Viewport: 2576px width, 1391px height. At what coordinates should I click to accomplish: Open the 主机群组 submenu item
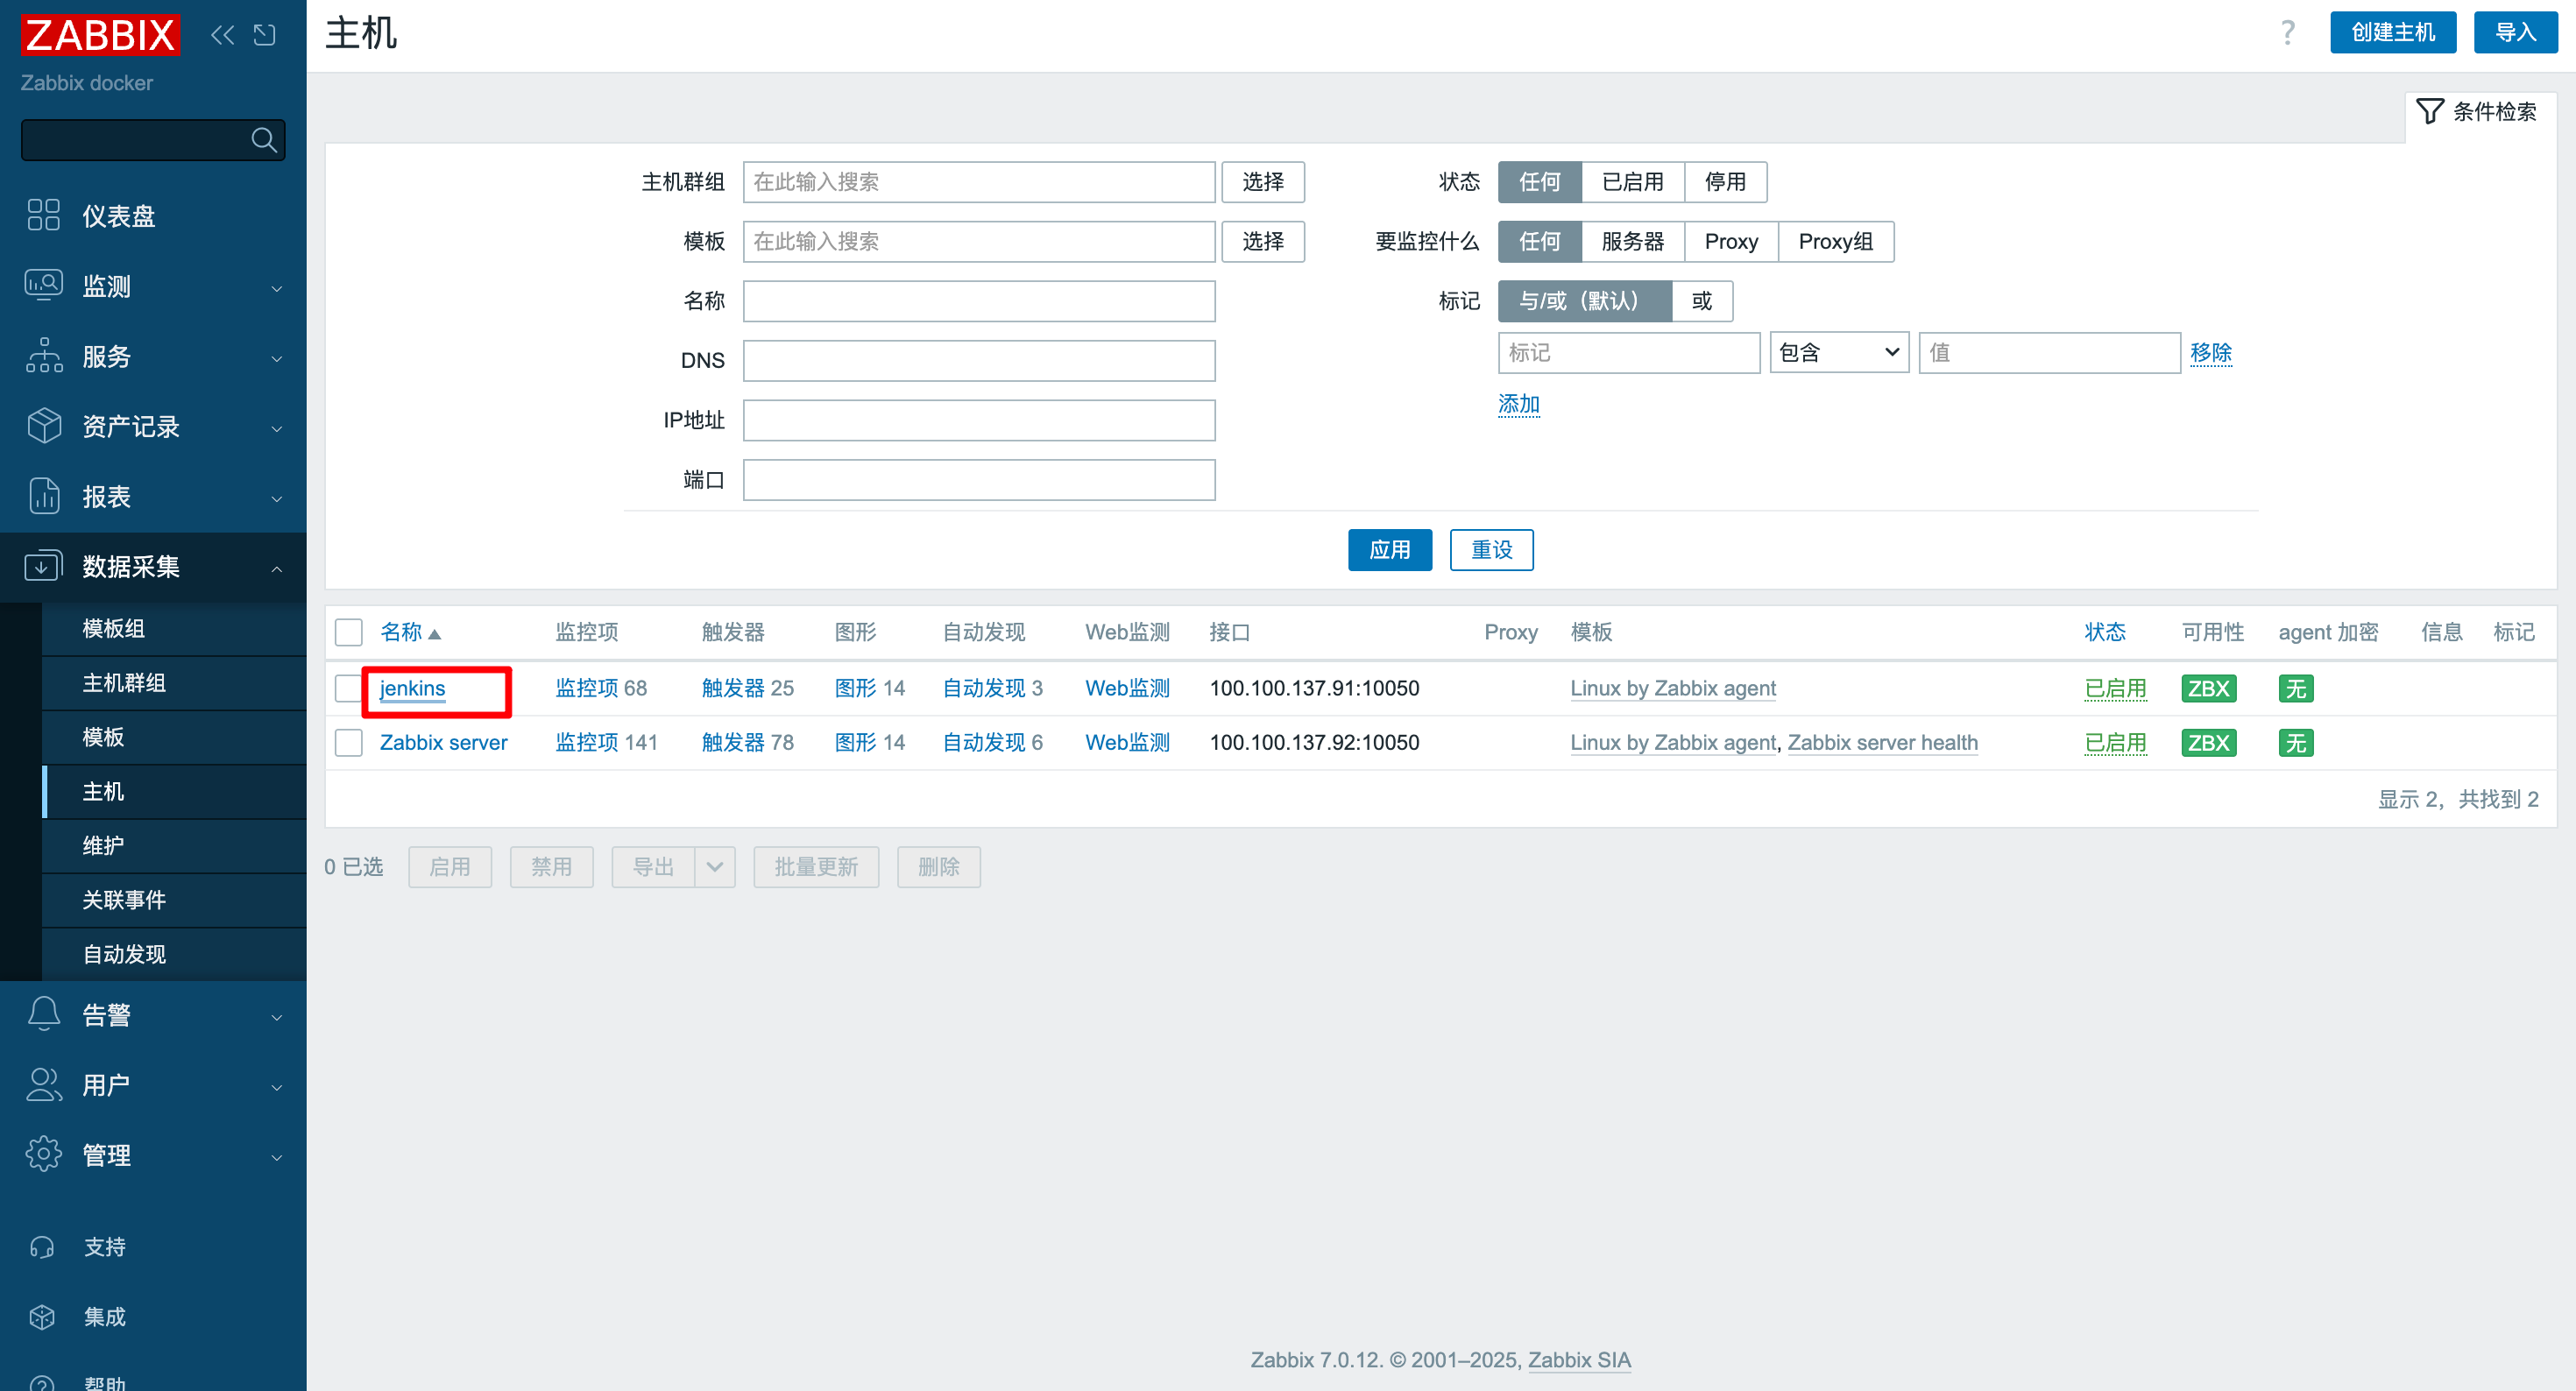tap(174, 683)
